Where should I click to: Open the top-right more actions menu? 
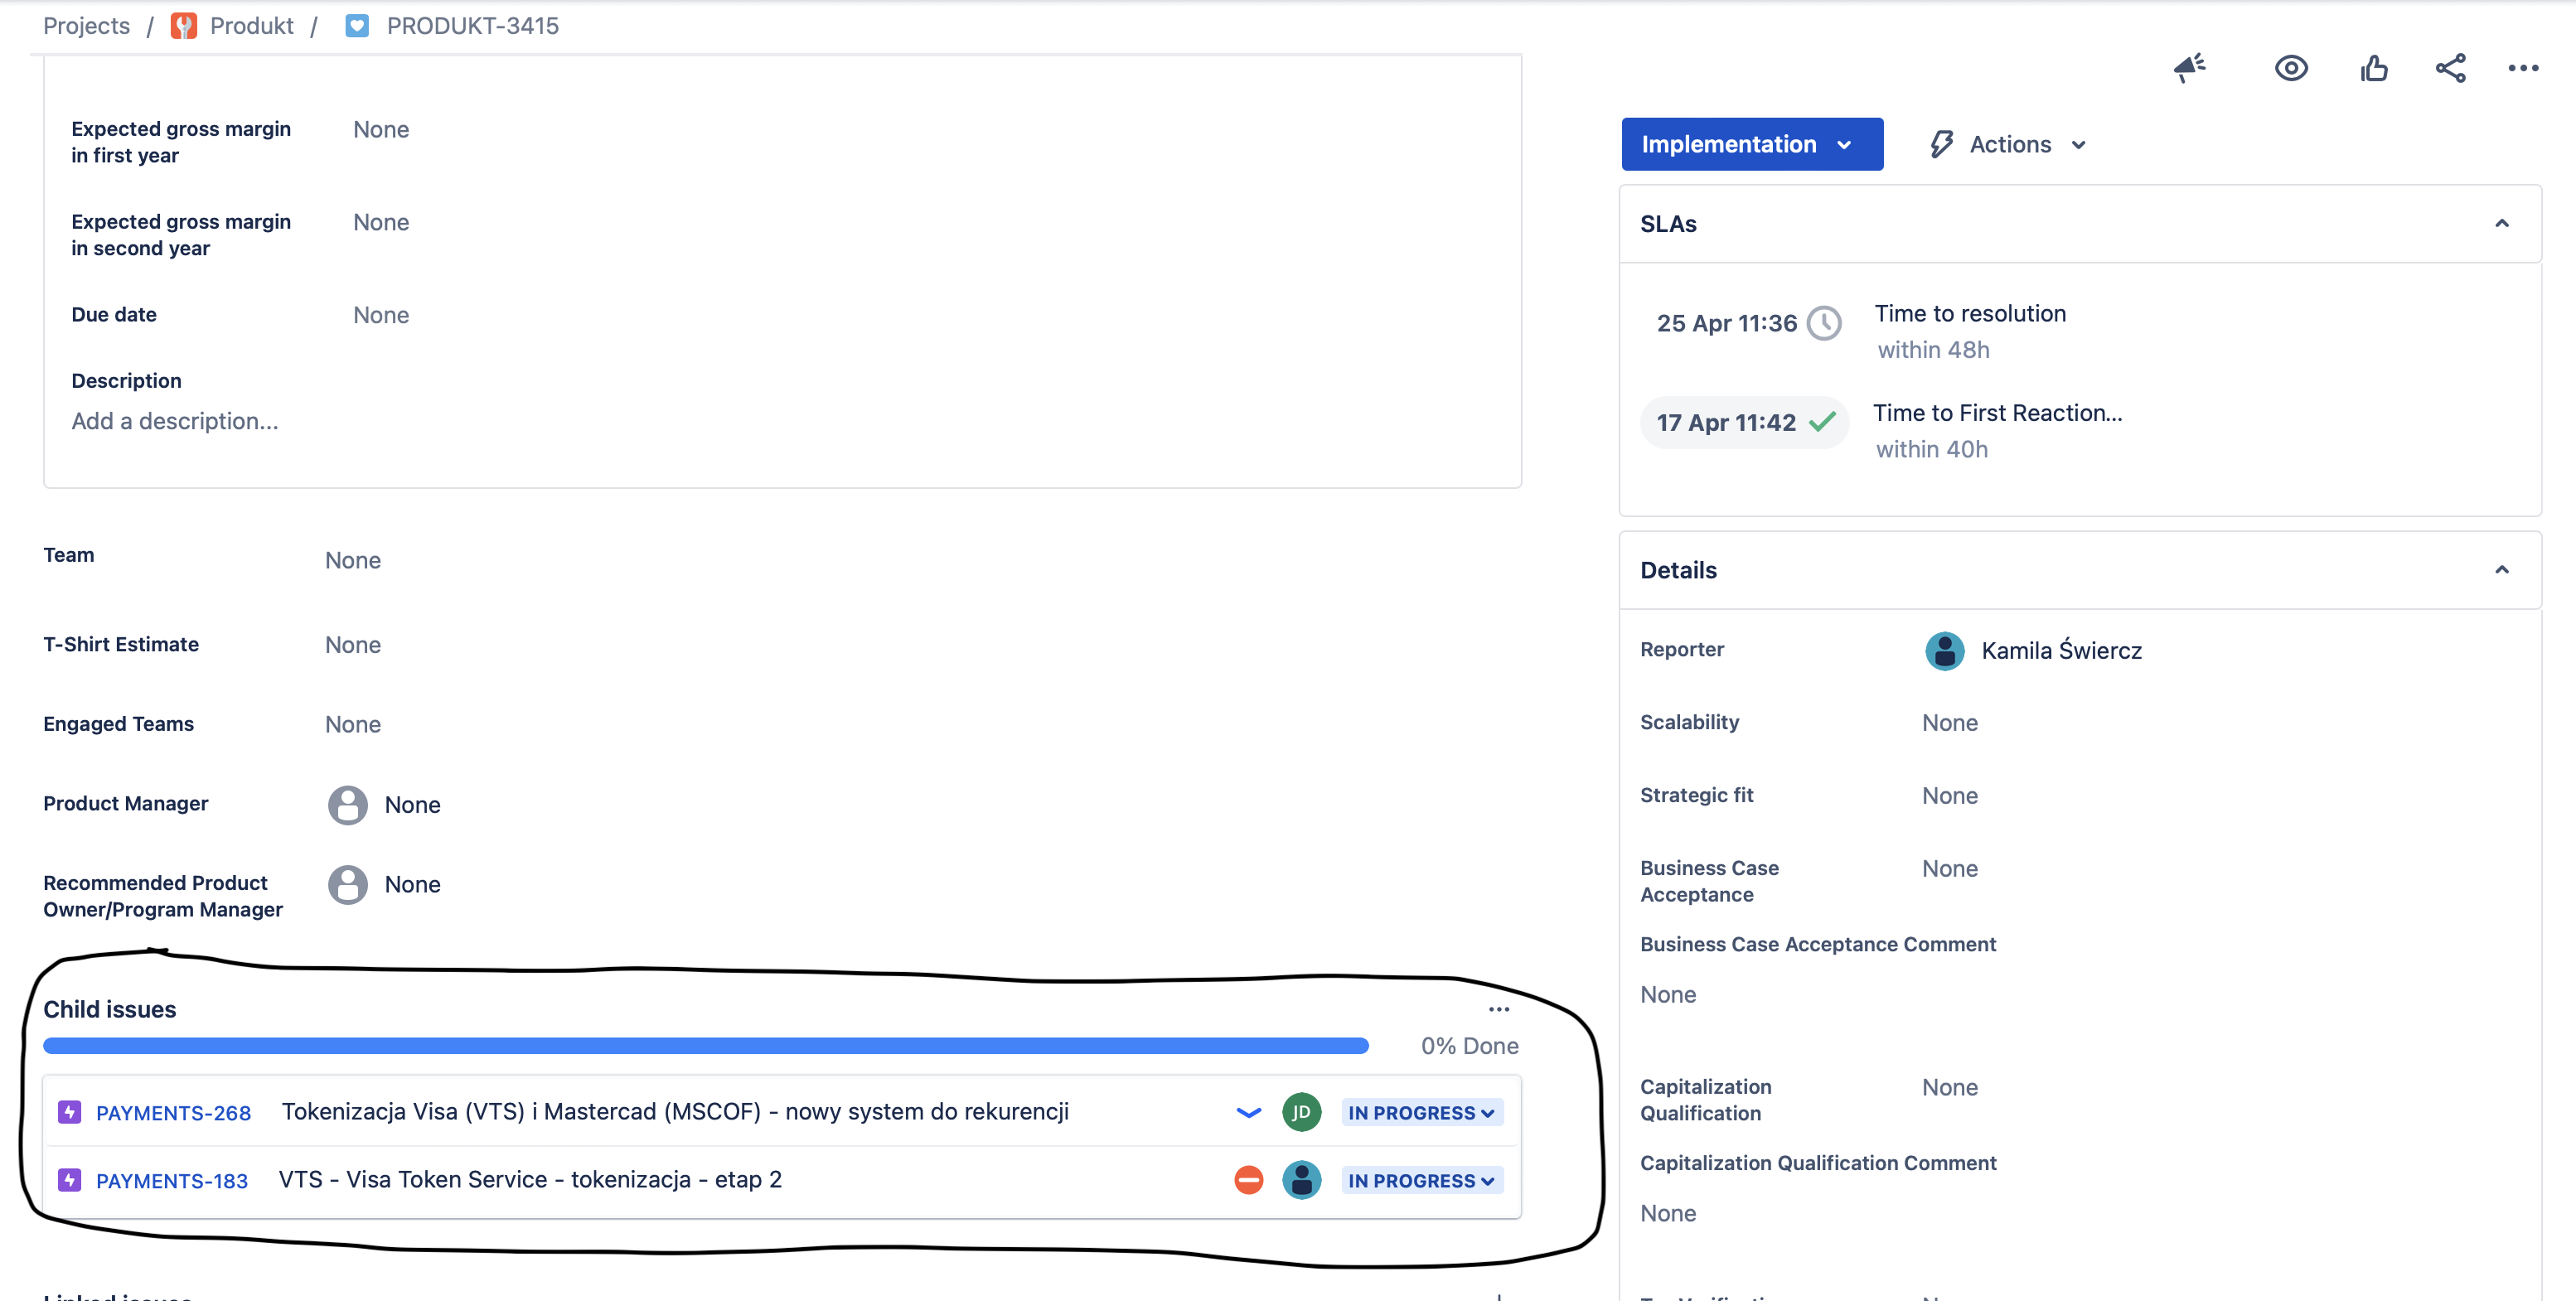[2523, 68]
